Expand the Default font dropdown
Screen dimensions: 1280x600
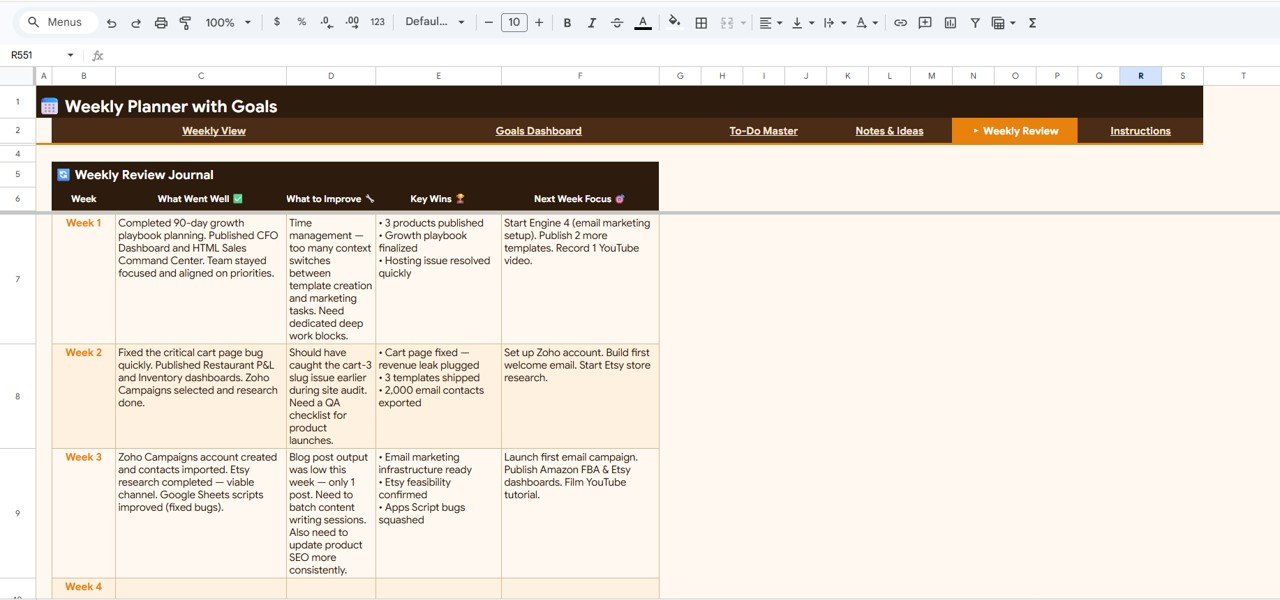coord(435,22)
